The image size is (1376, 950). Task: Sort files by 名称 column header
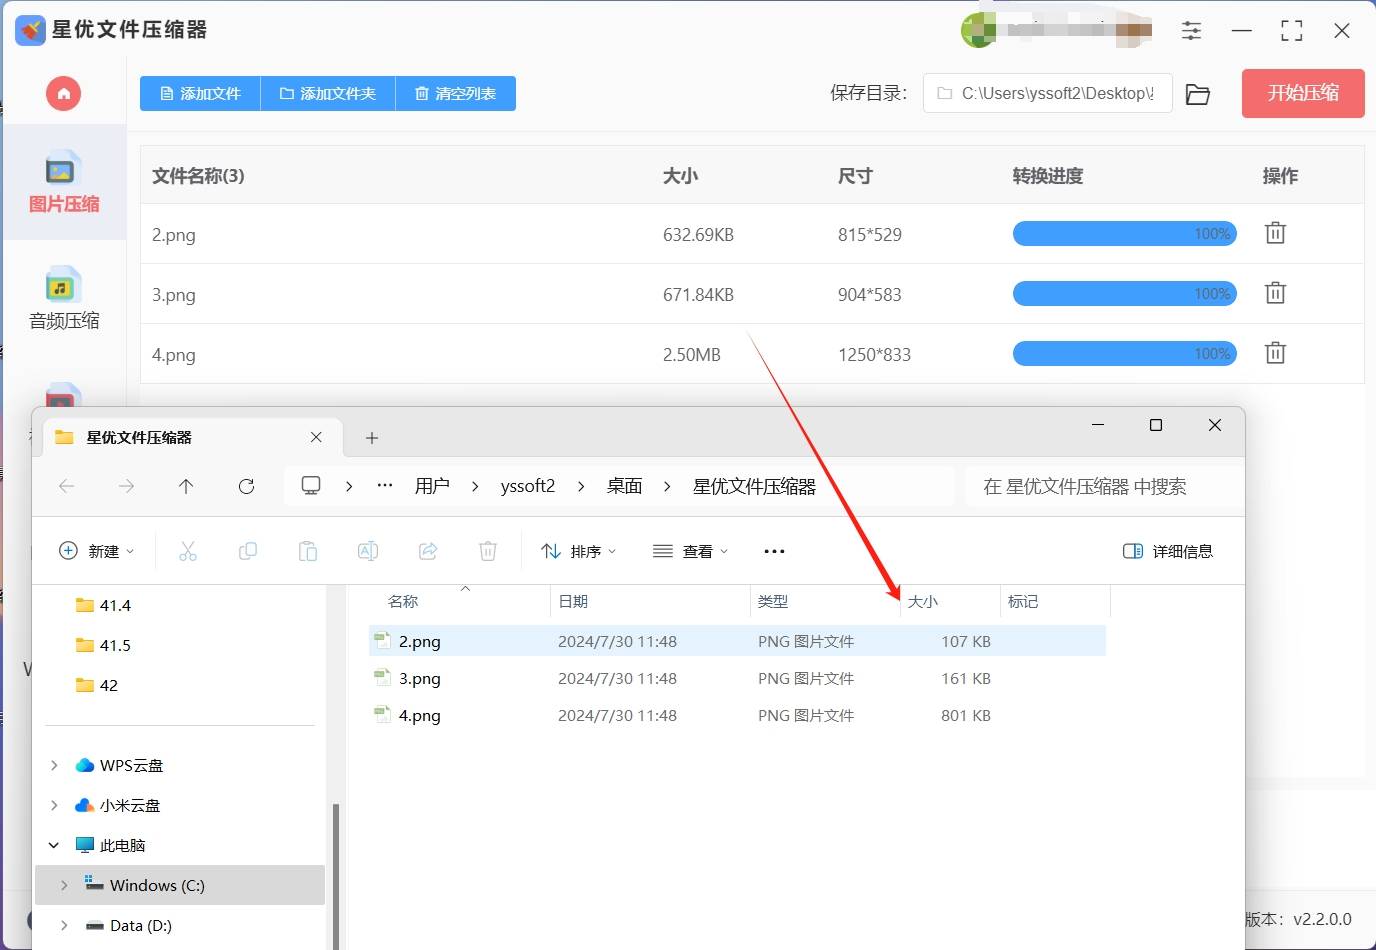pos(403,601)
